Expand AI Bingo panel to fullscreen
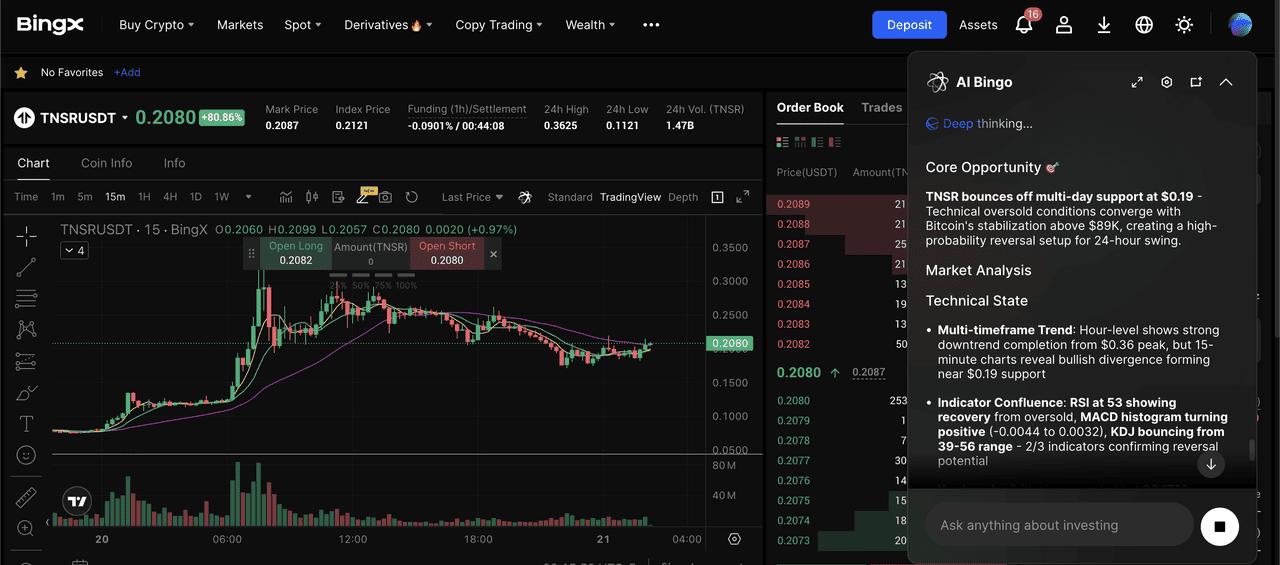The image size is (1280, 565). pyautogui.click(x=1137, y=82)
